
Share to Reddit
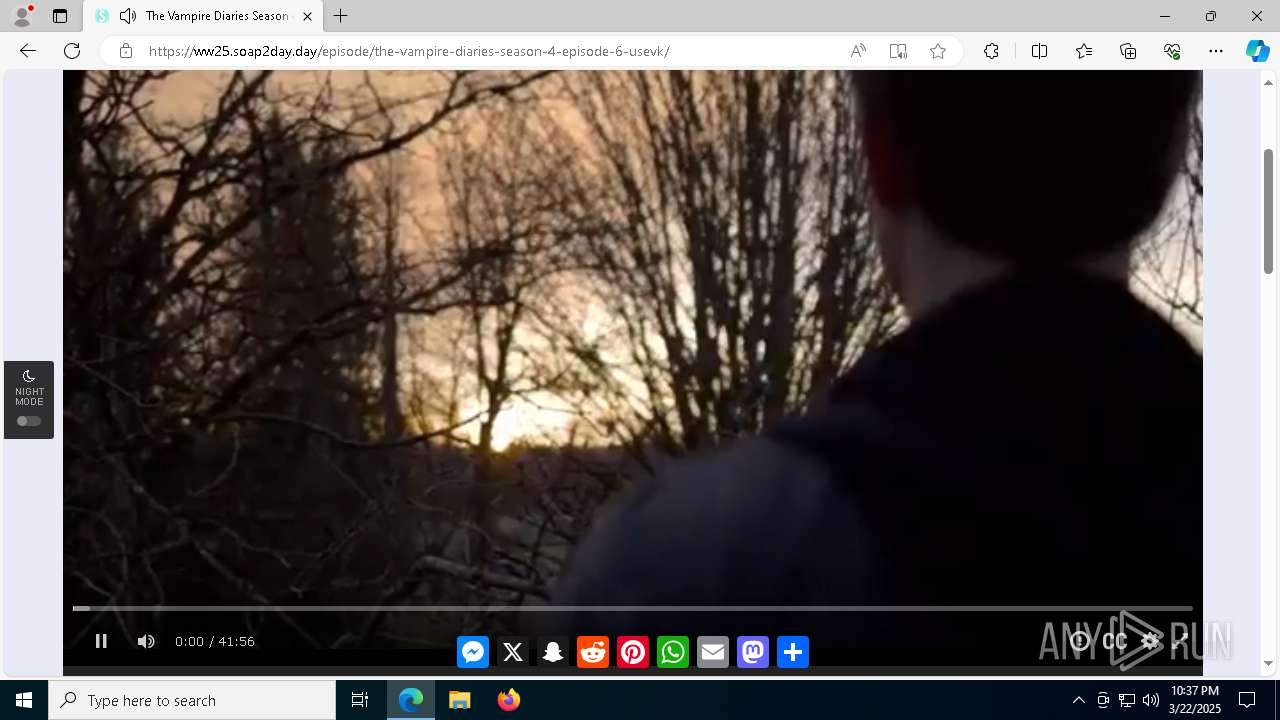tap(593, 652)
